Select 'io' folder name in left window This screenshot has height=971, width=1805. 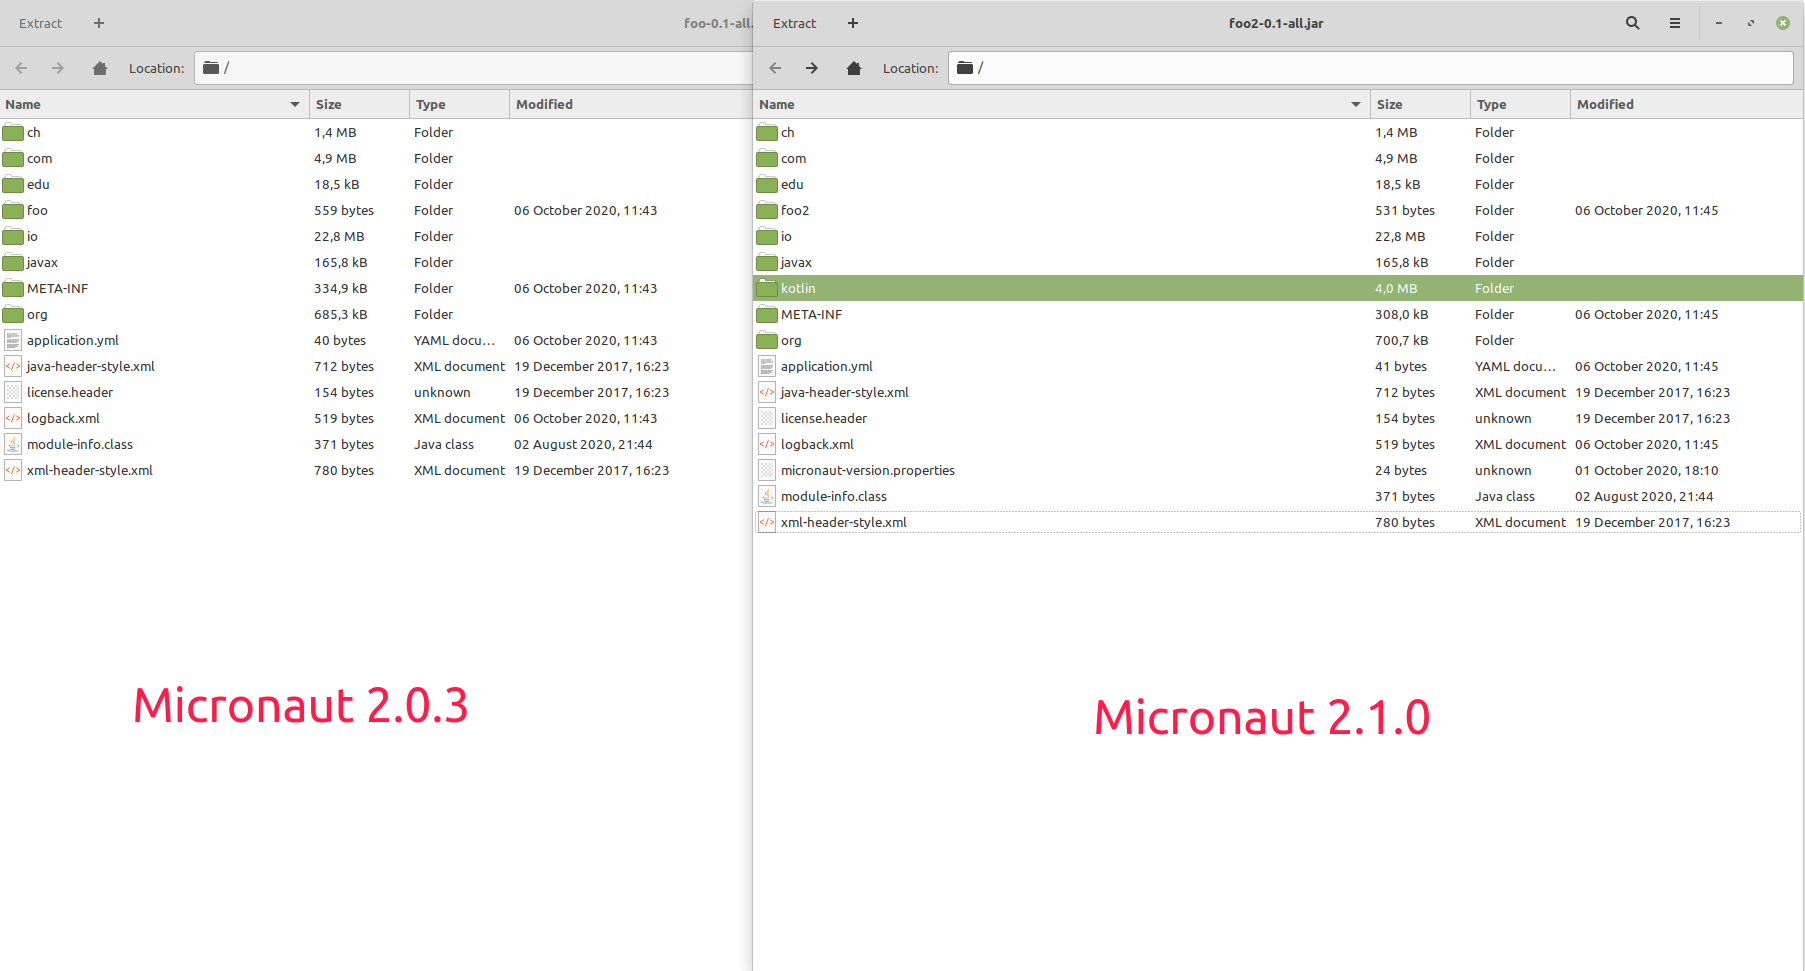tap(32, 236)
